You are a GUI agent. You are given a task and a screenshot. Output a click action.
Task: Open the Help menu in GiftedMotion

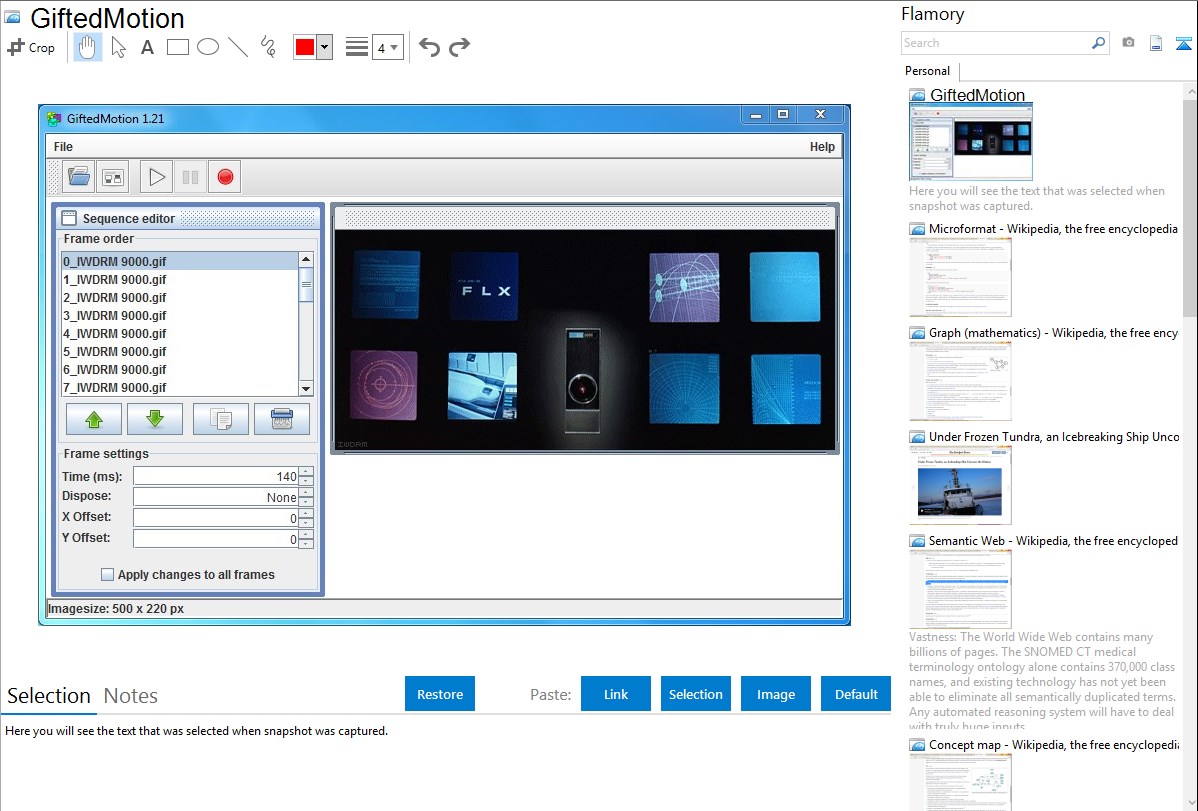[822, 147]
